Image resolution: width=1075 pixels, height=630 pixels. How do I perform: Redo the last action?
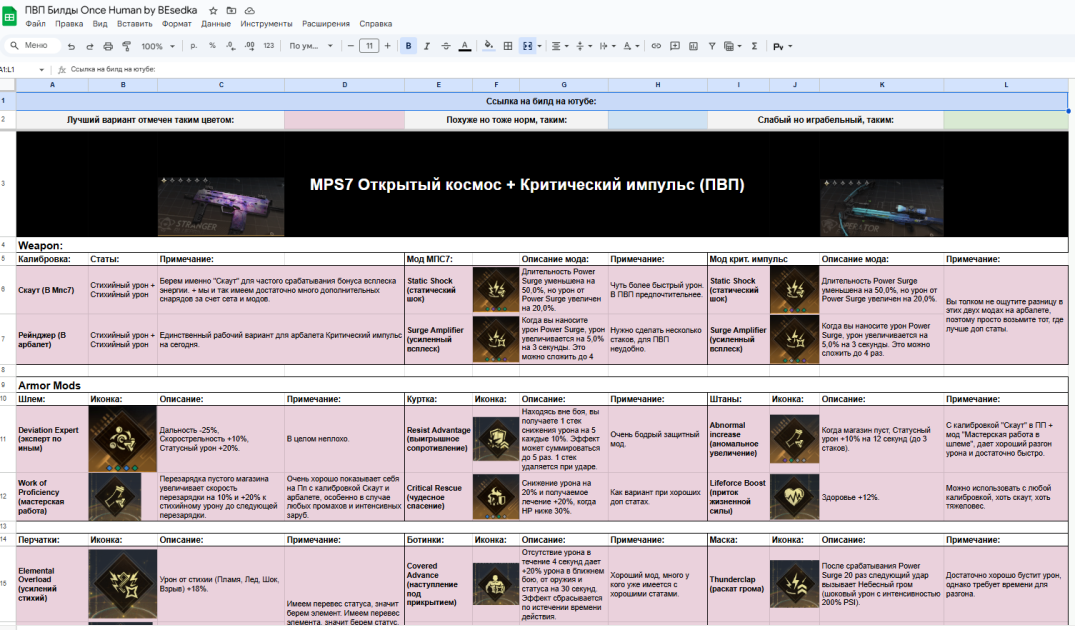[90, 46]
